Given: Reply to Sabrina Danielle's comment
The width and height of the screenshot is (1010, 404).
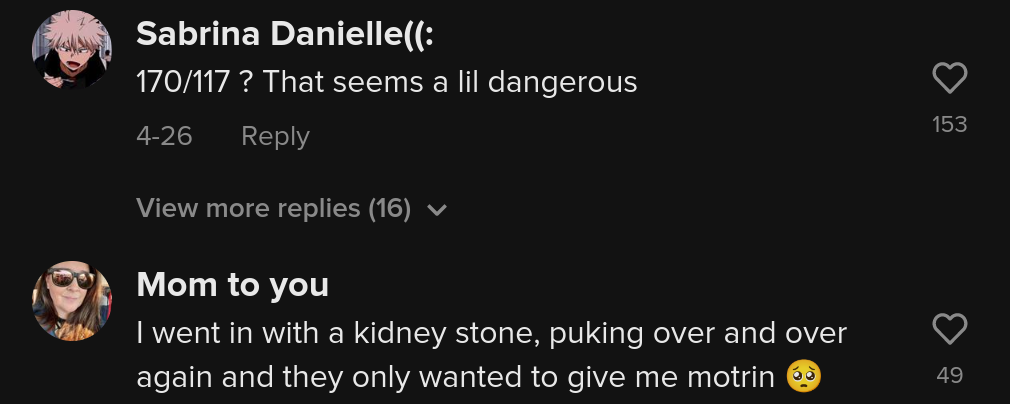Looking at the screenshot, I should [x=275, y=136].
